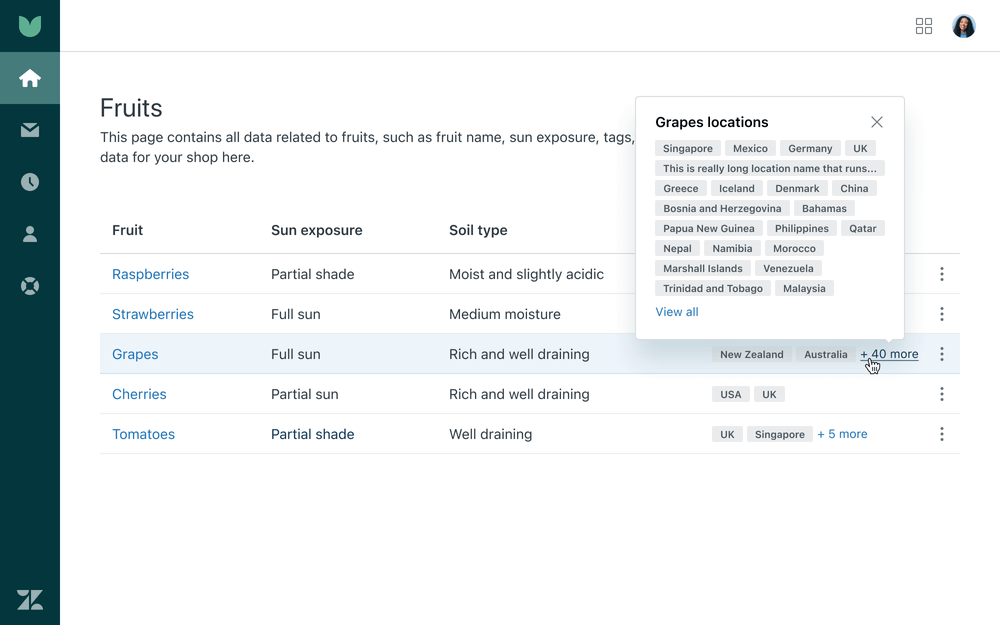The image size is (1000, 625).
Task: Click 'Medium moisture' cell
Action: [x=505, y=314]
